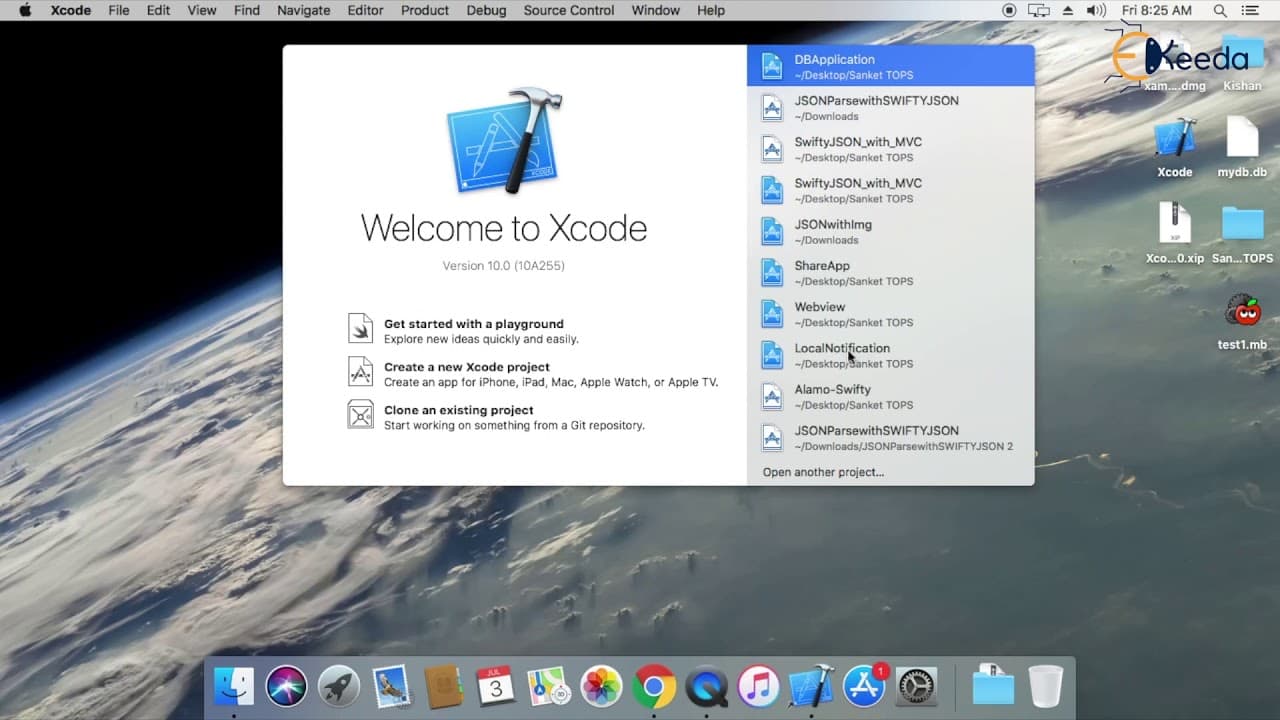This screenshot has height=720, width=1280.
Task: Open the Navigate menu
Action: [x=303, y=10]
